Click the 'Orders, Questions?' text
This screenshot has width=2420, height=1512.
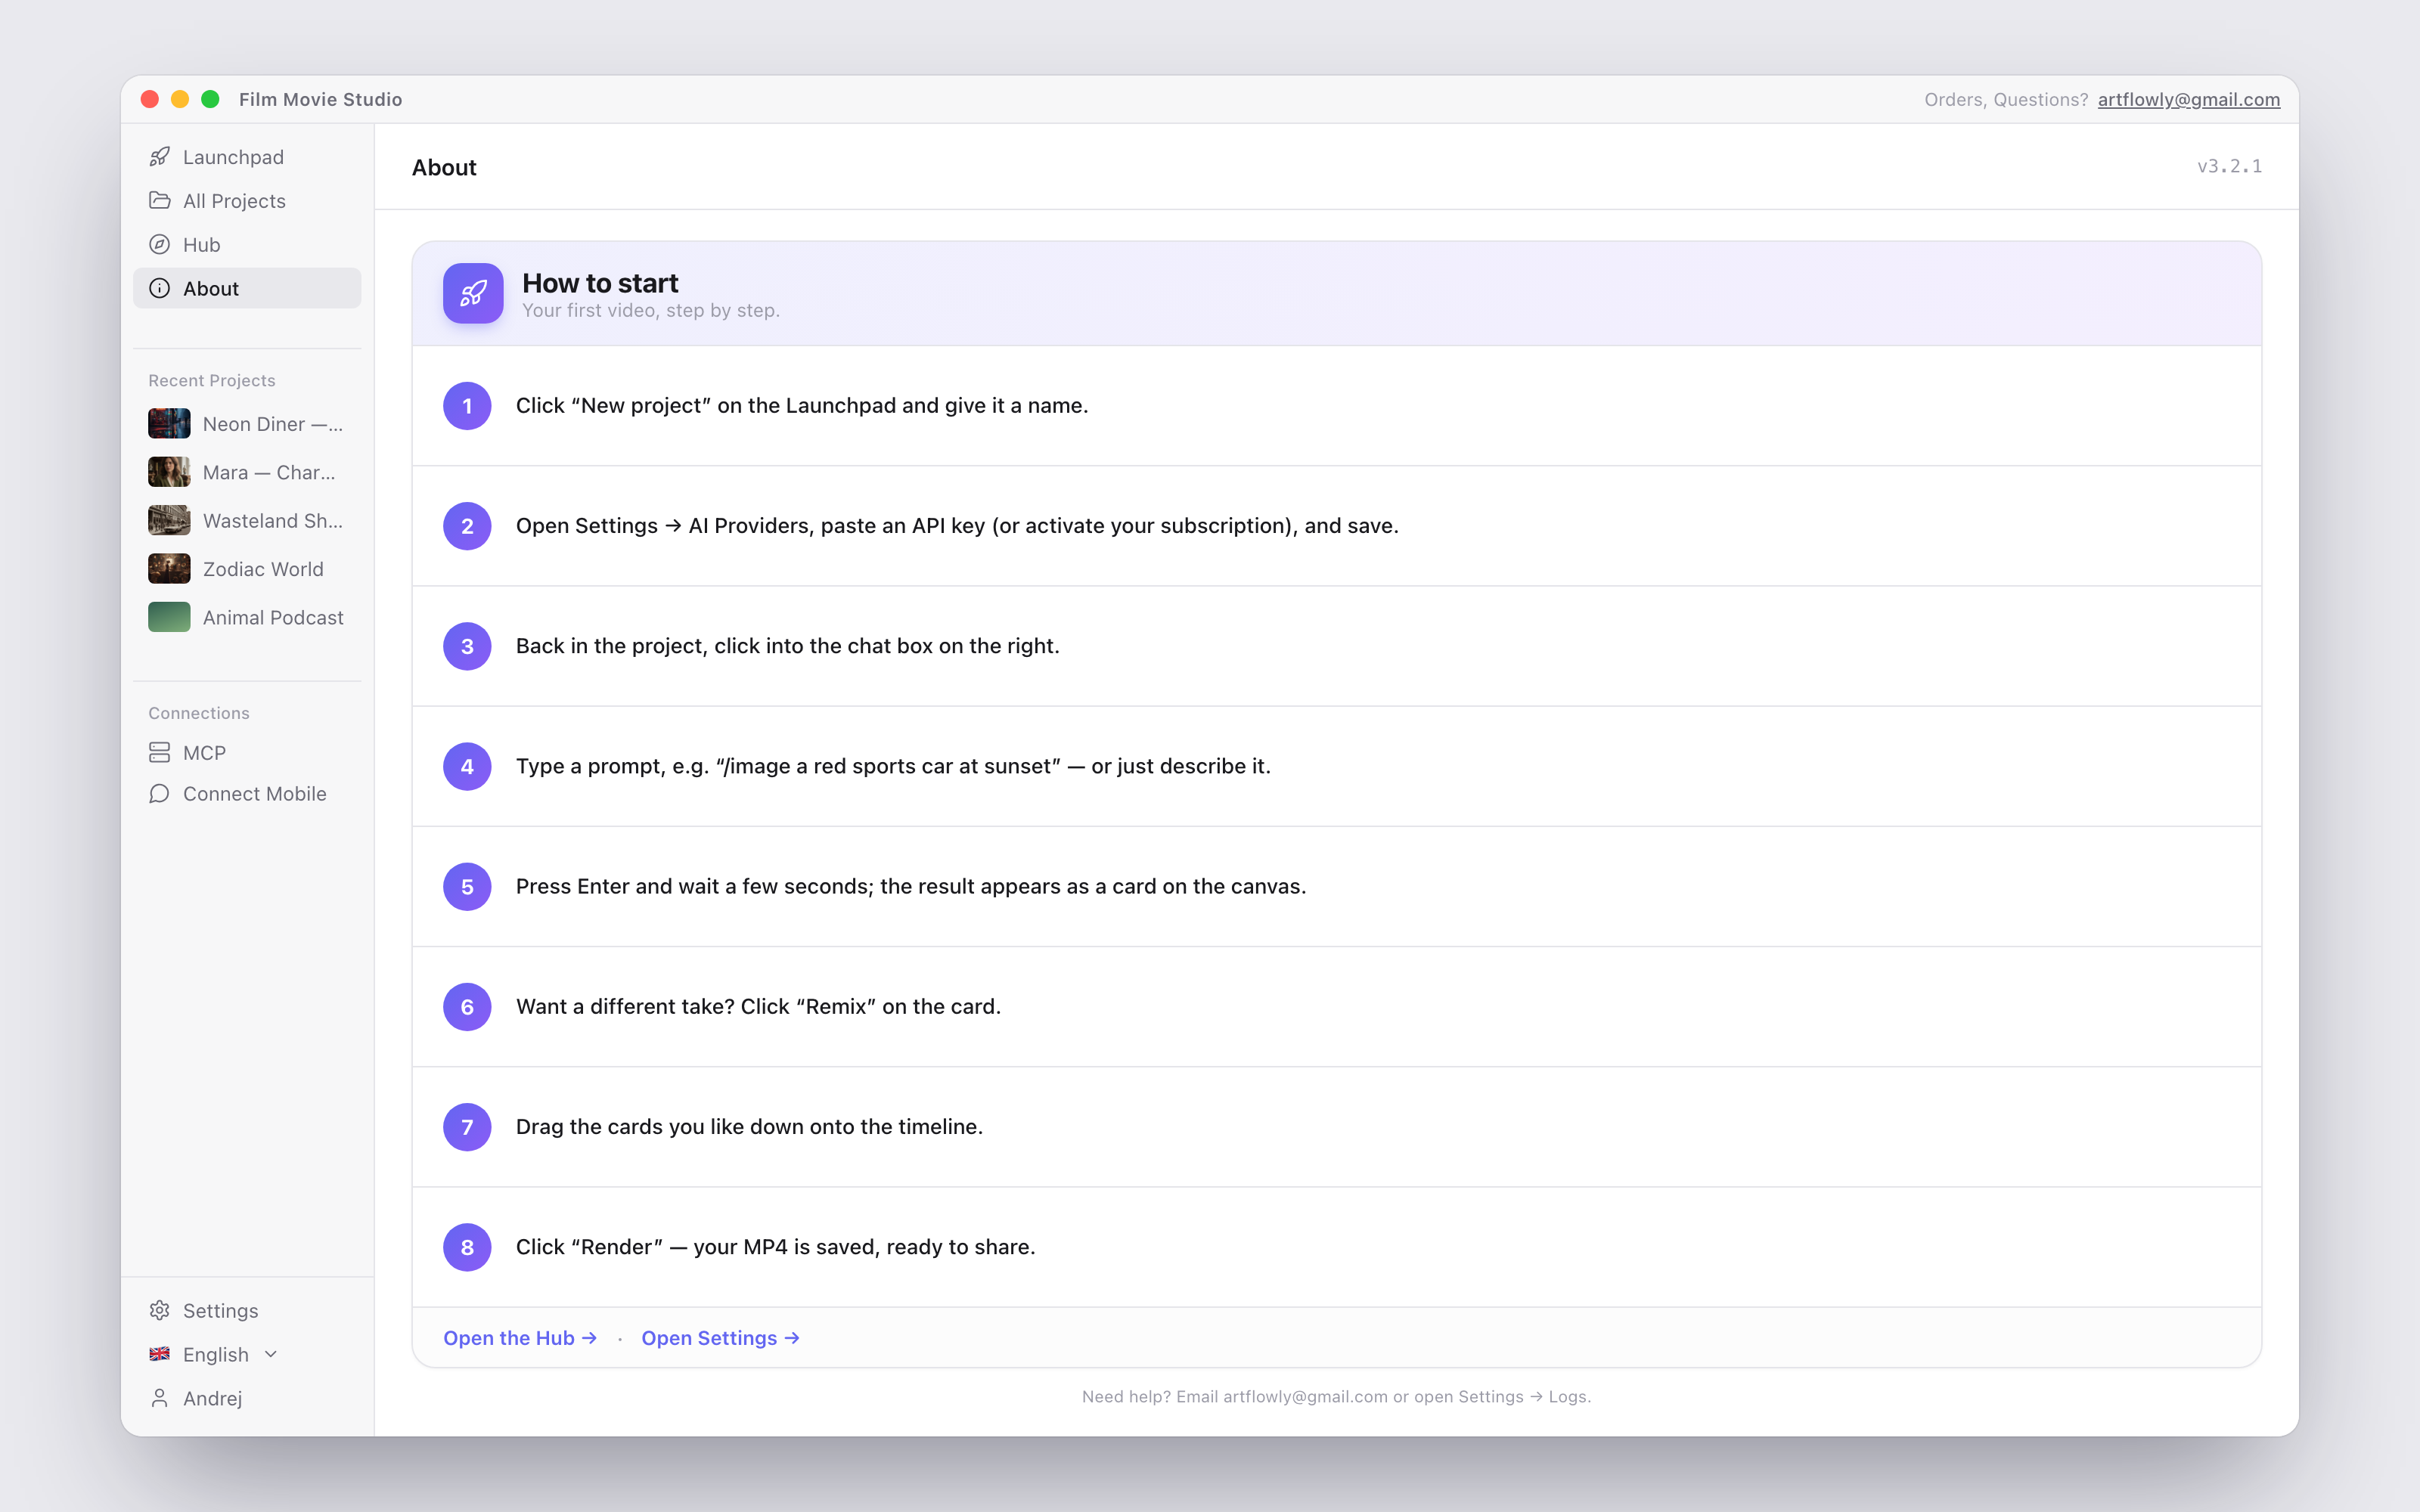[x=2006, y=100]
